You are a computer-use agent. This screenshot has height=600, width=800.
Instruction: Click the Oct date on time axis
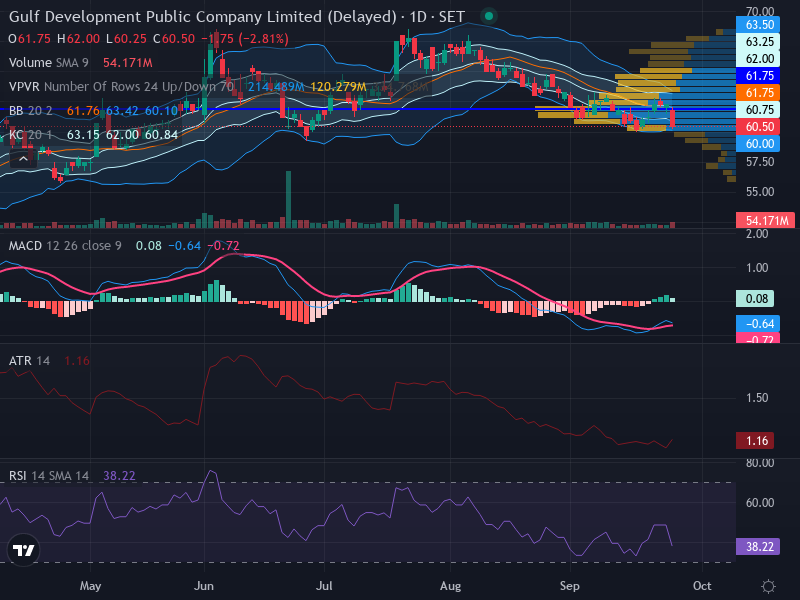[x=702, y=586]
